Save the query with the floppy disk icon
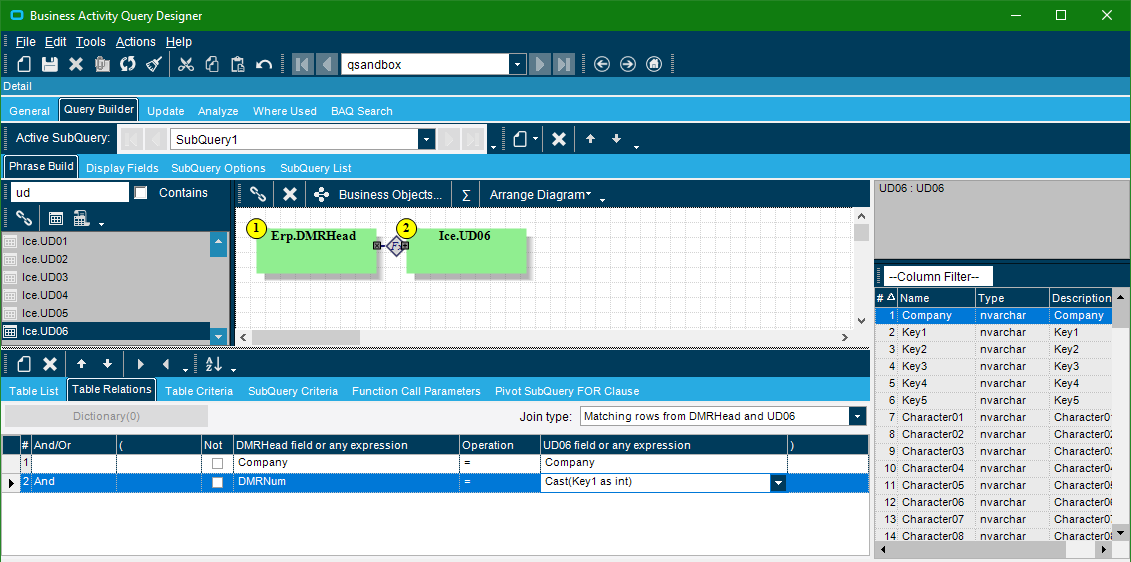The width and height of the screenshot is (1131, 562). click(50, 64)
